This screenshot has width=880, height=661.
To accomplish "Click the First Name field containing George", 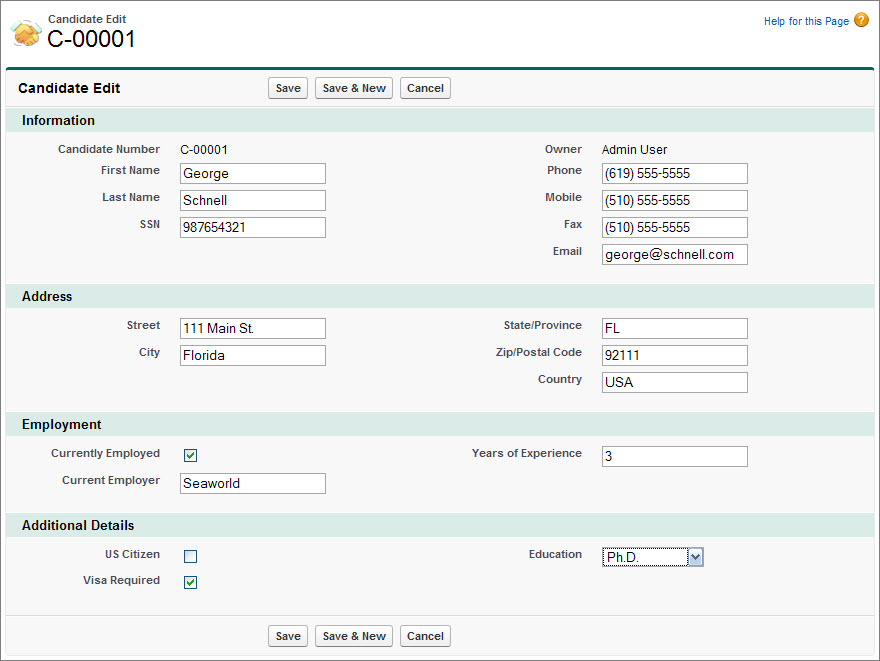I will coord(253,173).
